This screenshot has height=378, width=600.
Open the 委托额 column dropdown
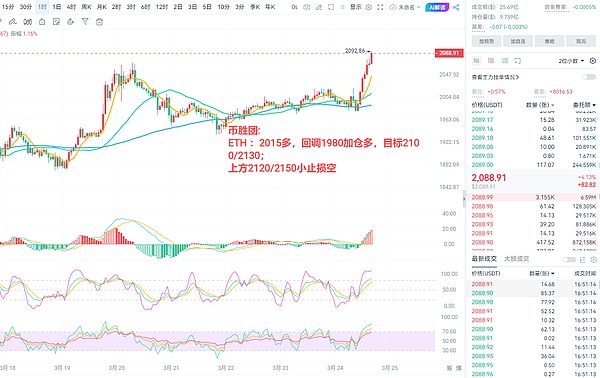(x=584, y=105)
